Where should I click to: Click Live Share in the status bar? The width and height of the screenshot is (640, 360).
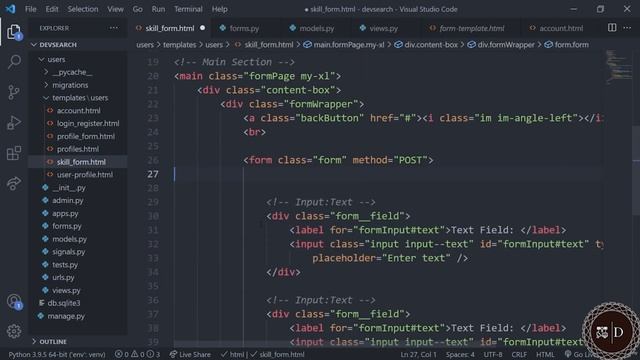[190, 354]
